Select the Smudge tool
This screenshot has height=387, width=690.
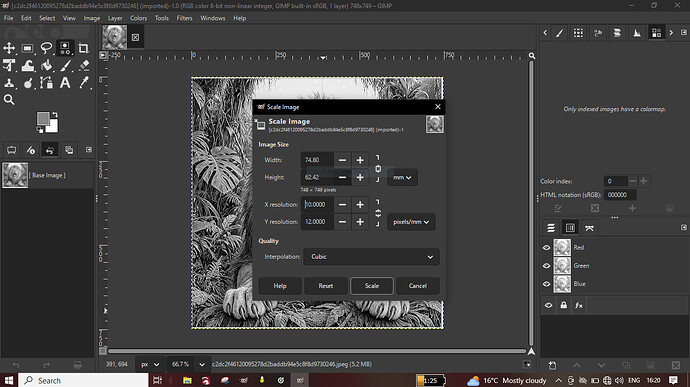tap(28, 83)
